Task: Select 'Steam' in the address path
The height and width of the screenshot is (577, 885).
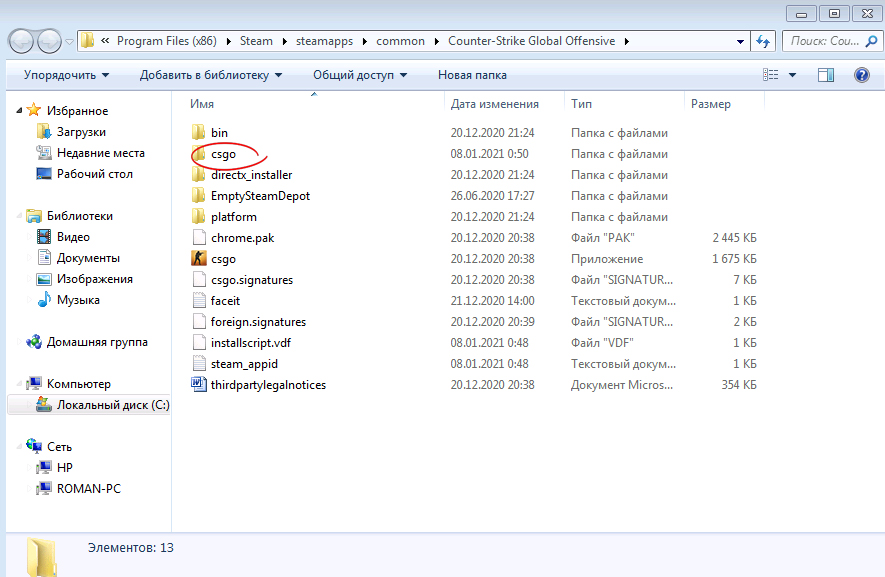Action: coord(256,41)
